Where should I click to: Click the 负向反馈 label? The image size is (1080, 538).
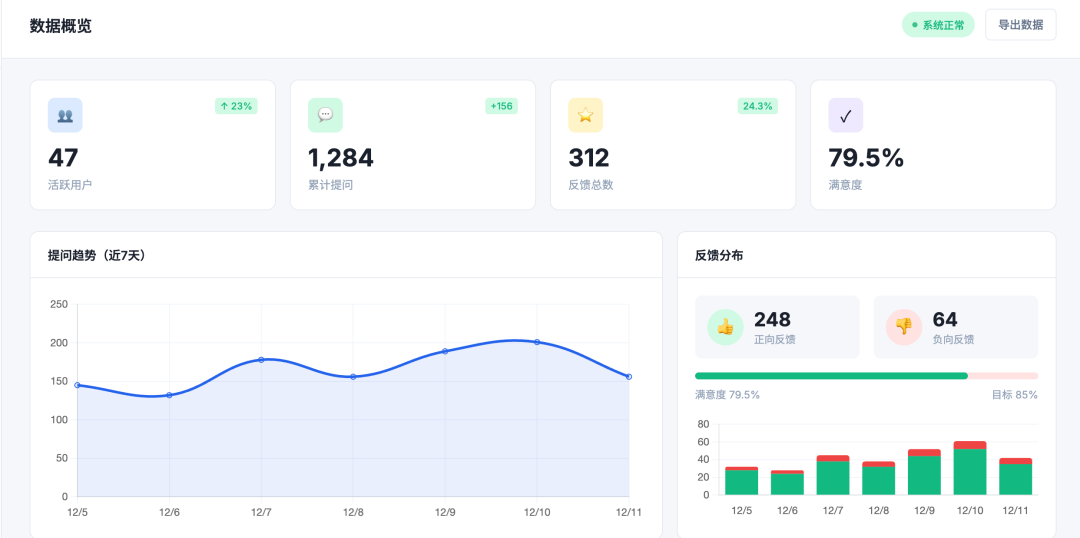[953, 340]
